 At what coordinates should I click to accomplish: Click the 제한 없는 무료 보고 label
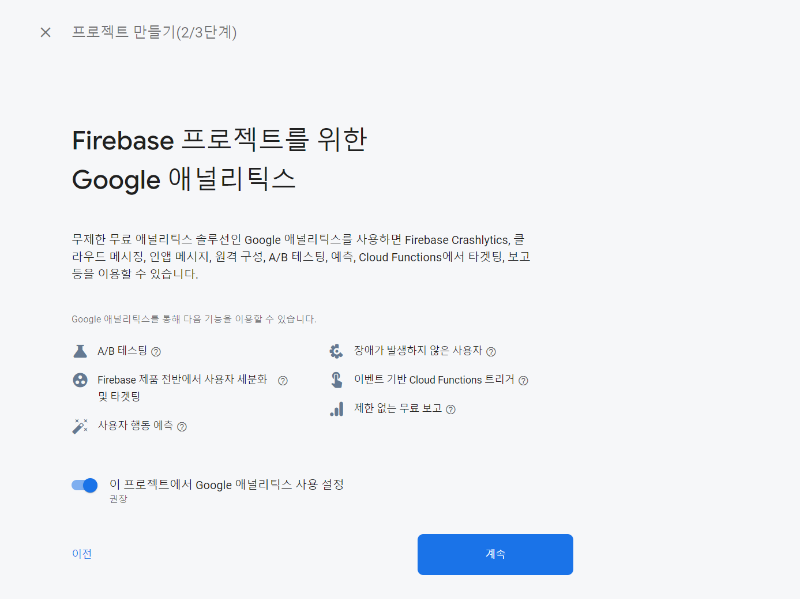[x=398, y=408]
